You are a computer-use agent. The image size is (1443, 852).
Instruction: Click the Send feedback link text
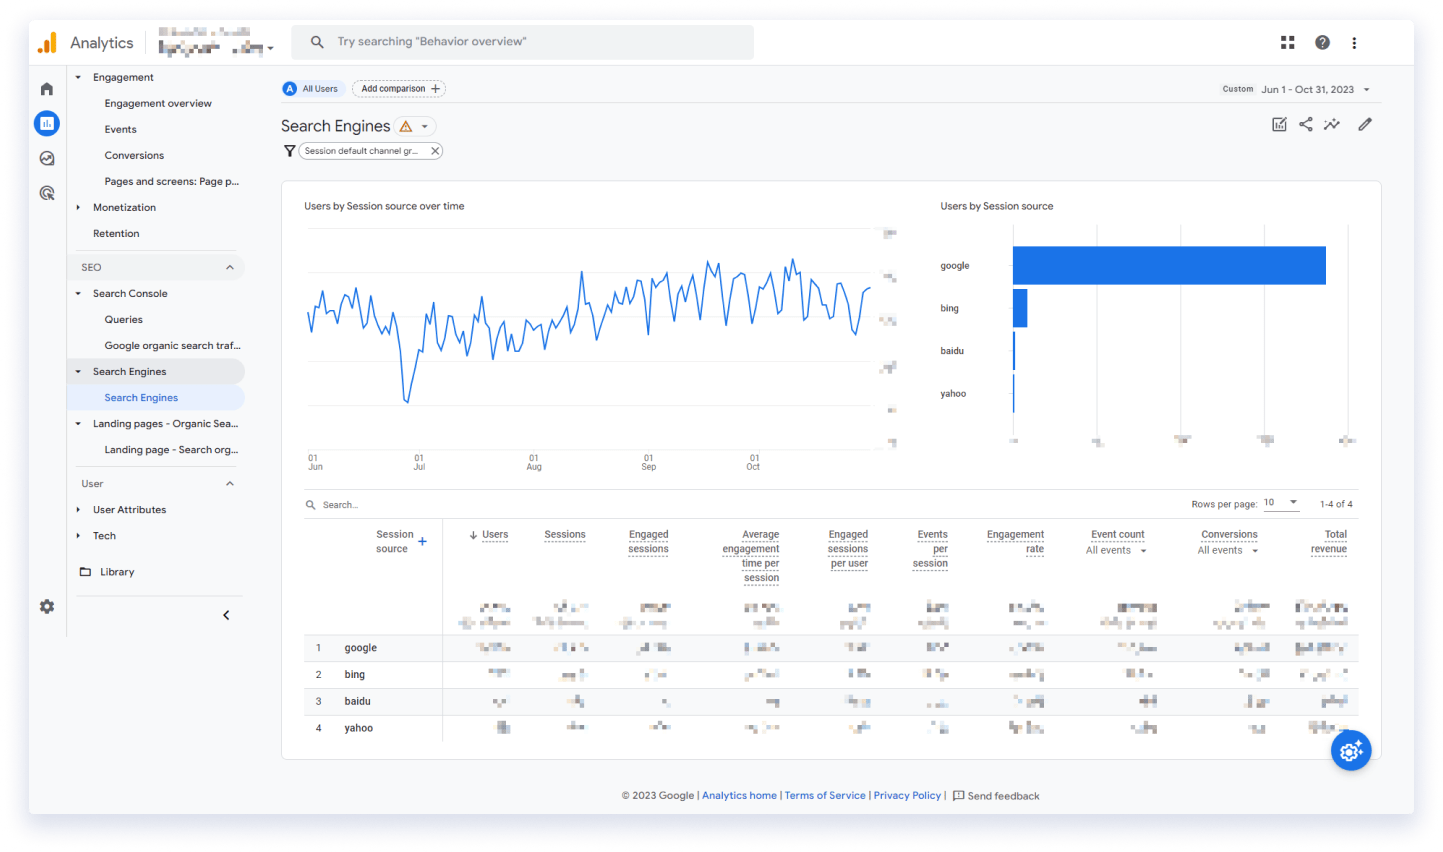(x=1003, y=796)
